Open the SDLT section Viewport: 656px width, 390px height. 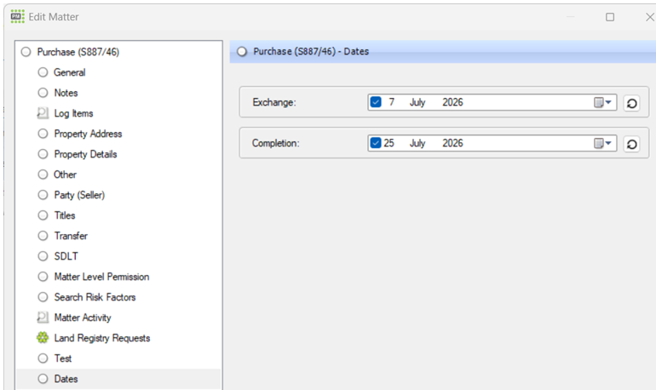click(66, 256)
